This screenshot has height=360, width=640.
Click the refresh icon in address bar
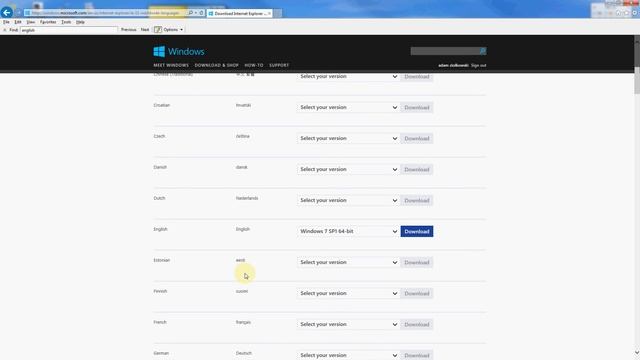pos(202,13)
